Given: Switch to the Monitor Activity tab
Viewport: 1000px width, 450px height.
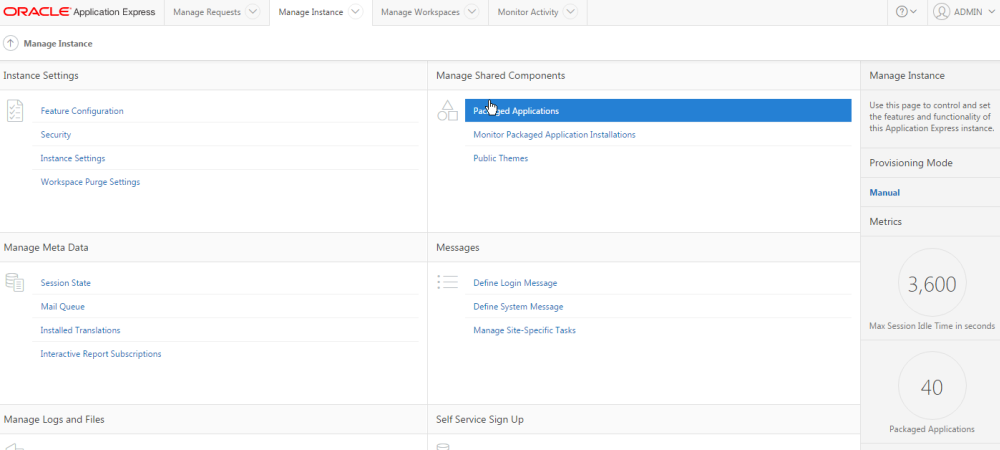Looking at the screenshot, I should [527, 12].
